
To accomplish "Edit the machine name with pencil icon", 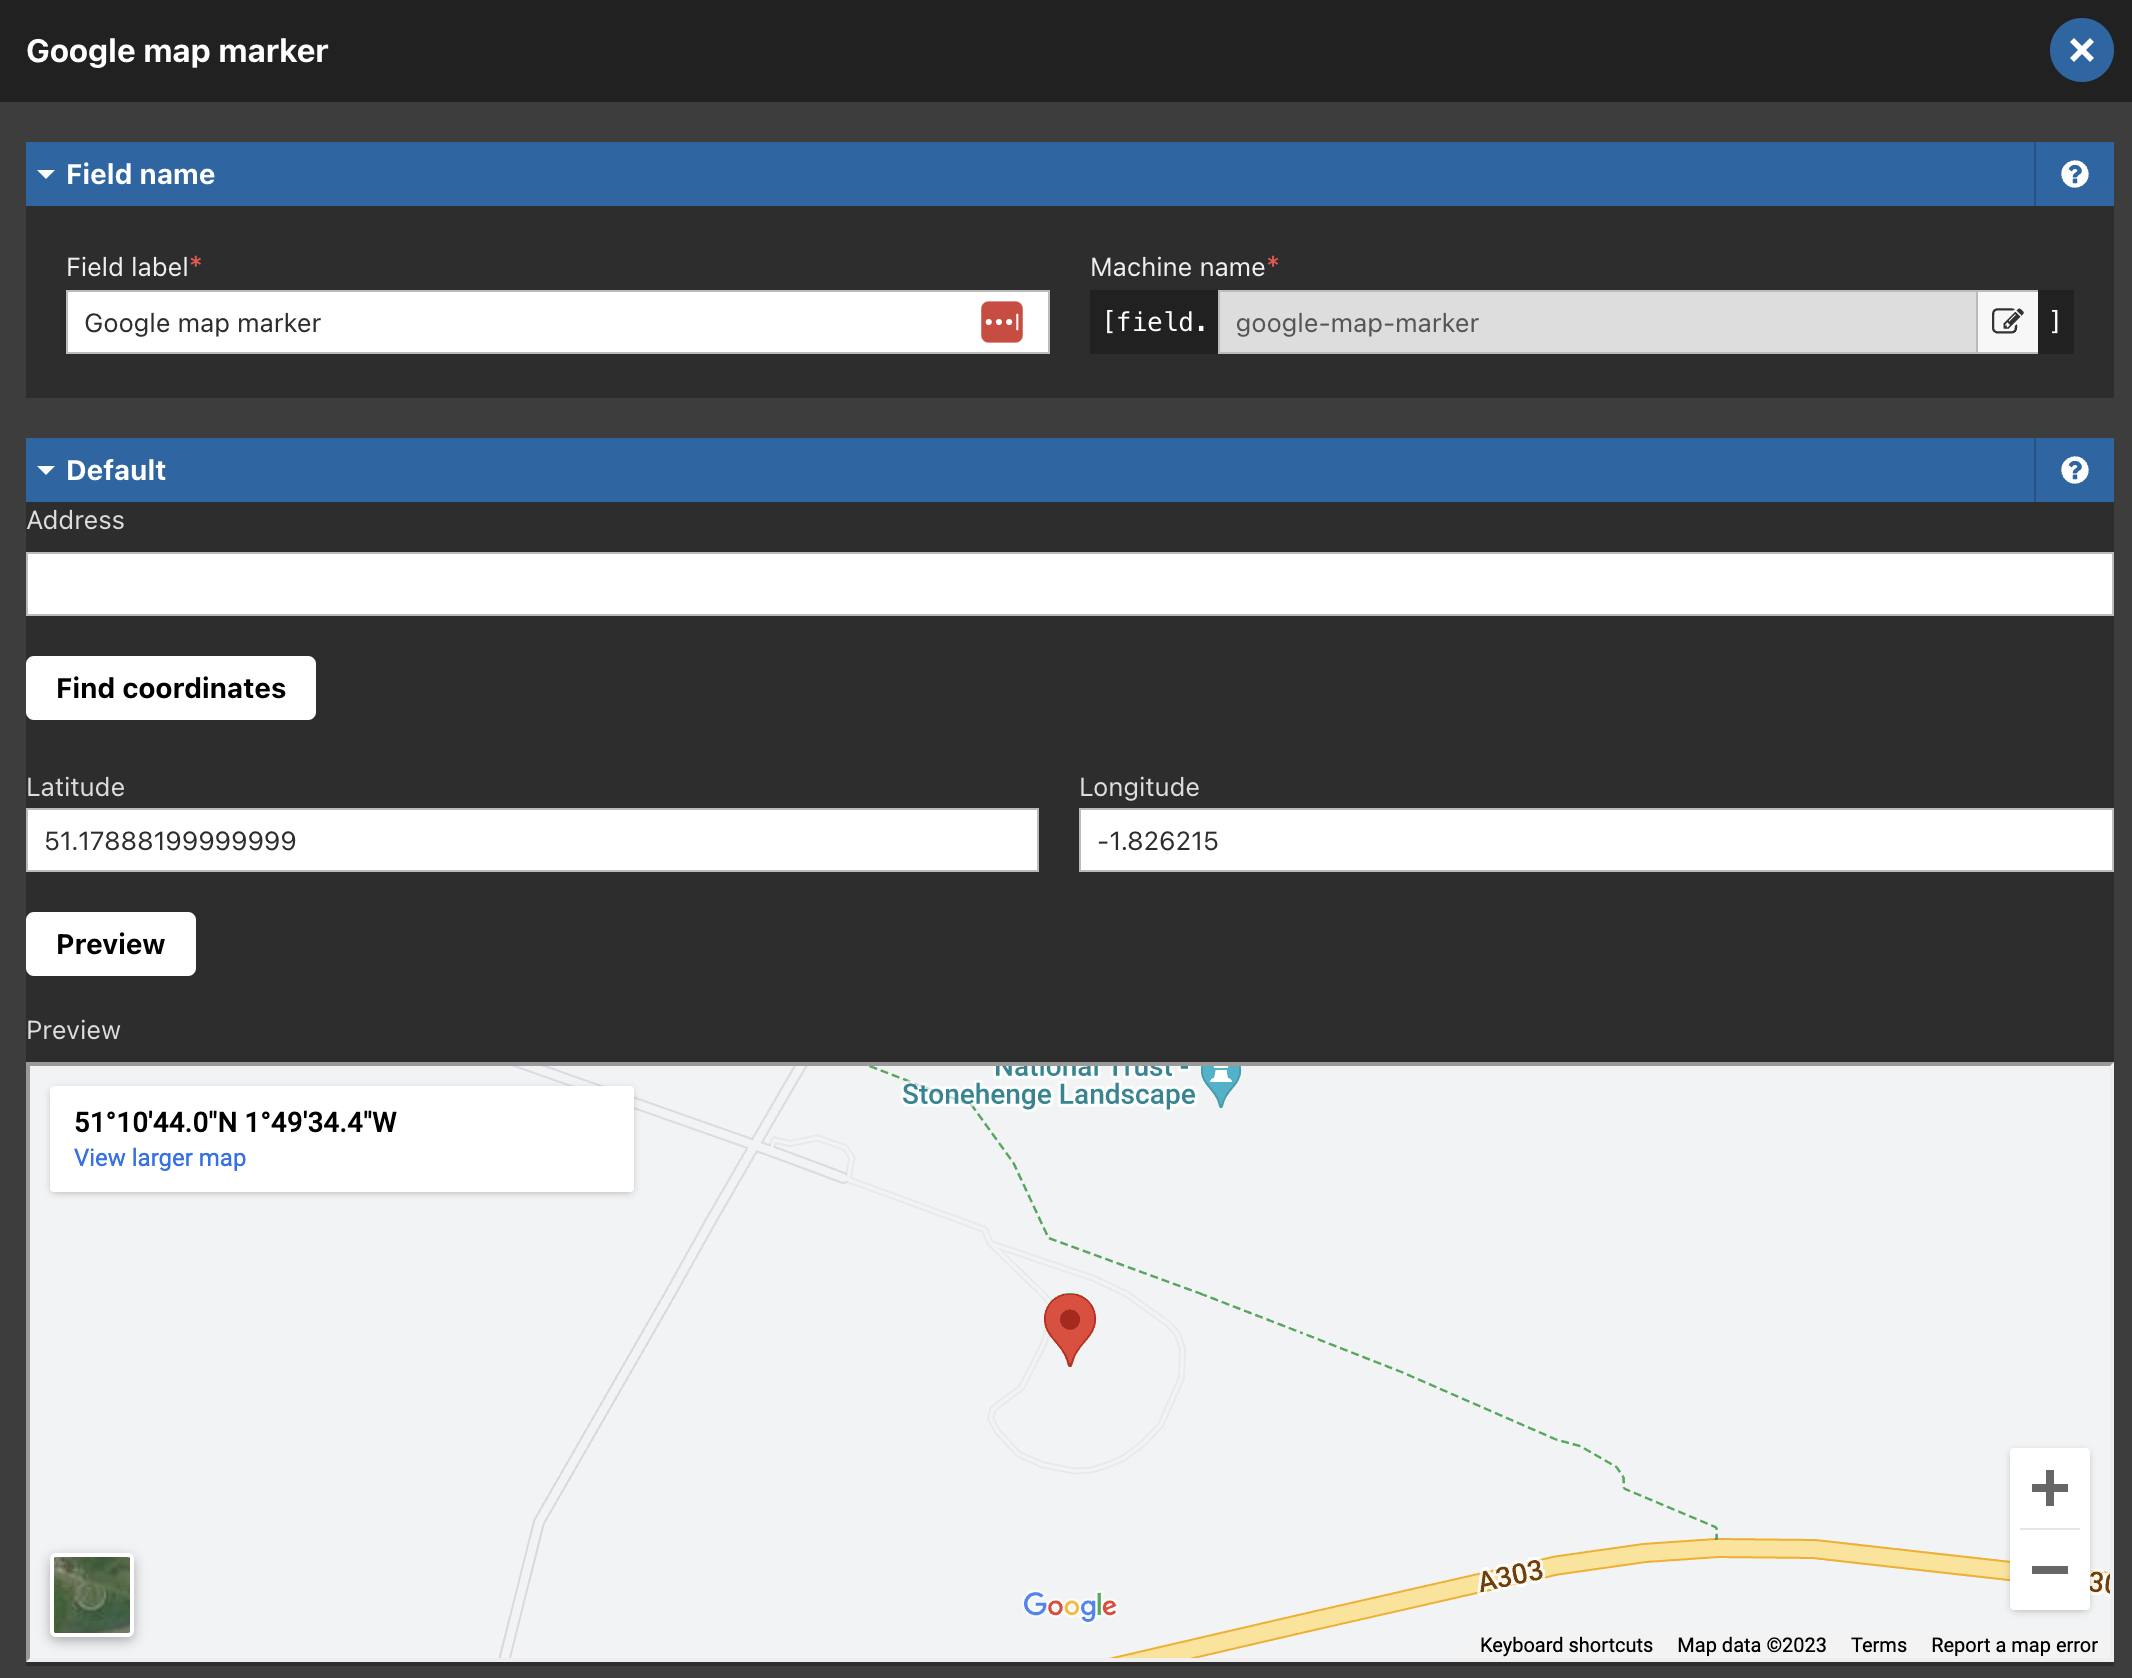I will (x=2007, y=322).
